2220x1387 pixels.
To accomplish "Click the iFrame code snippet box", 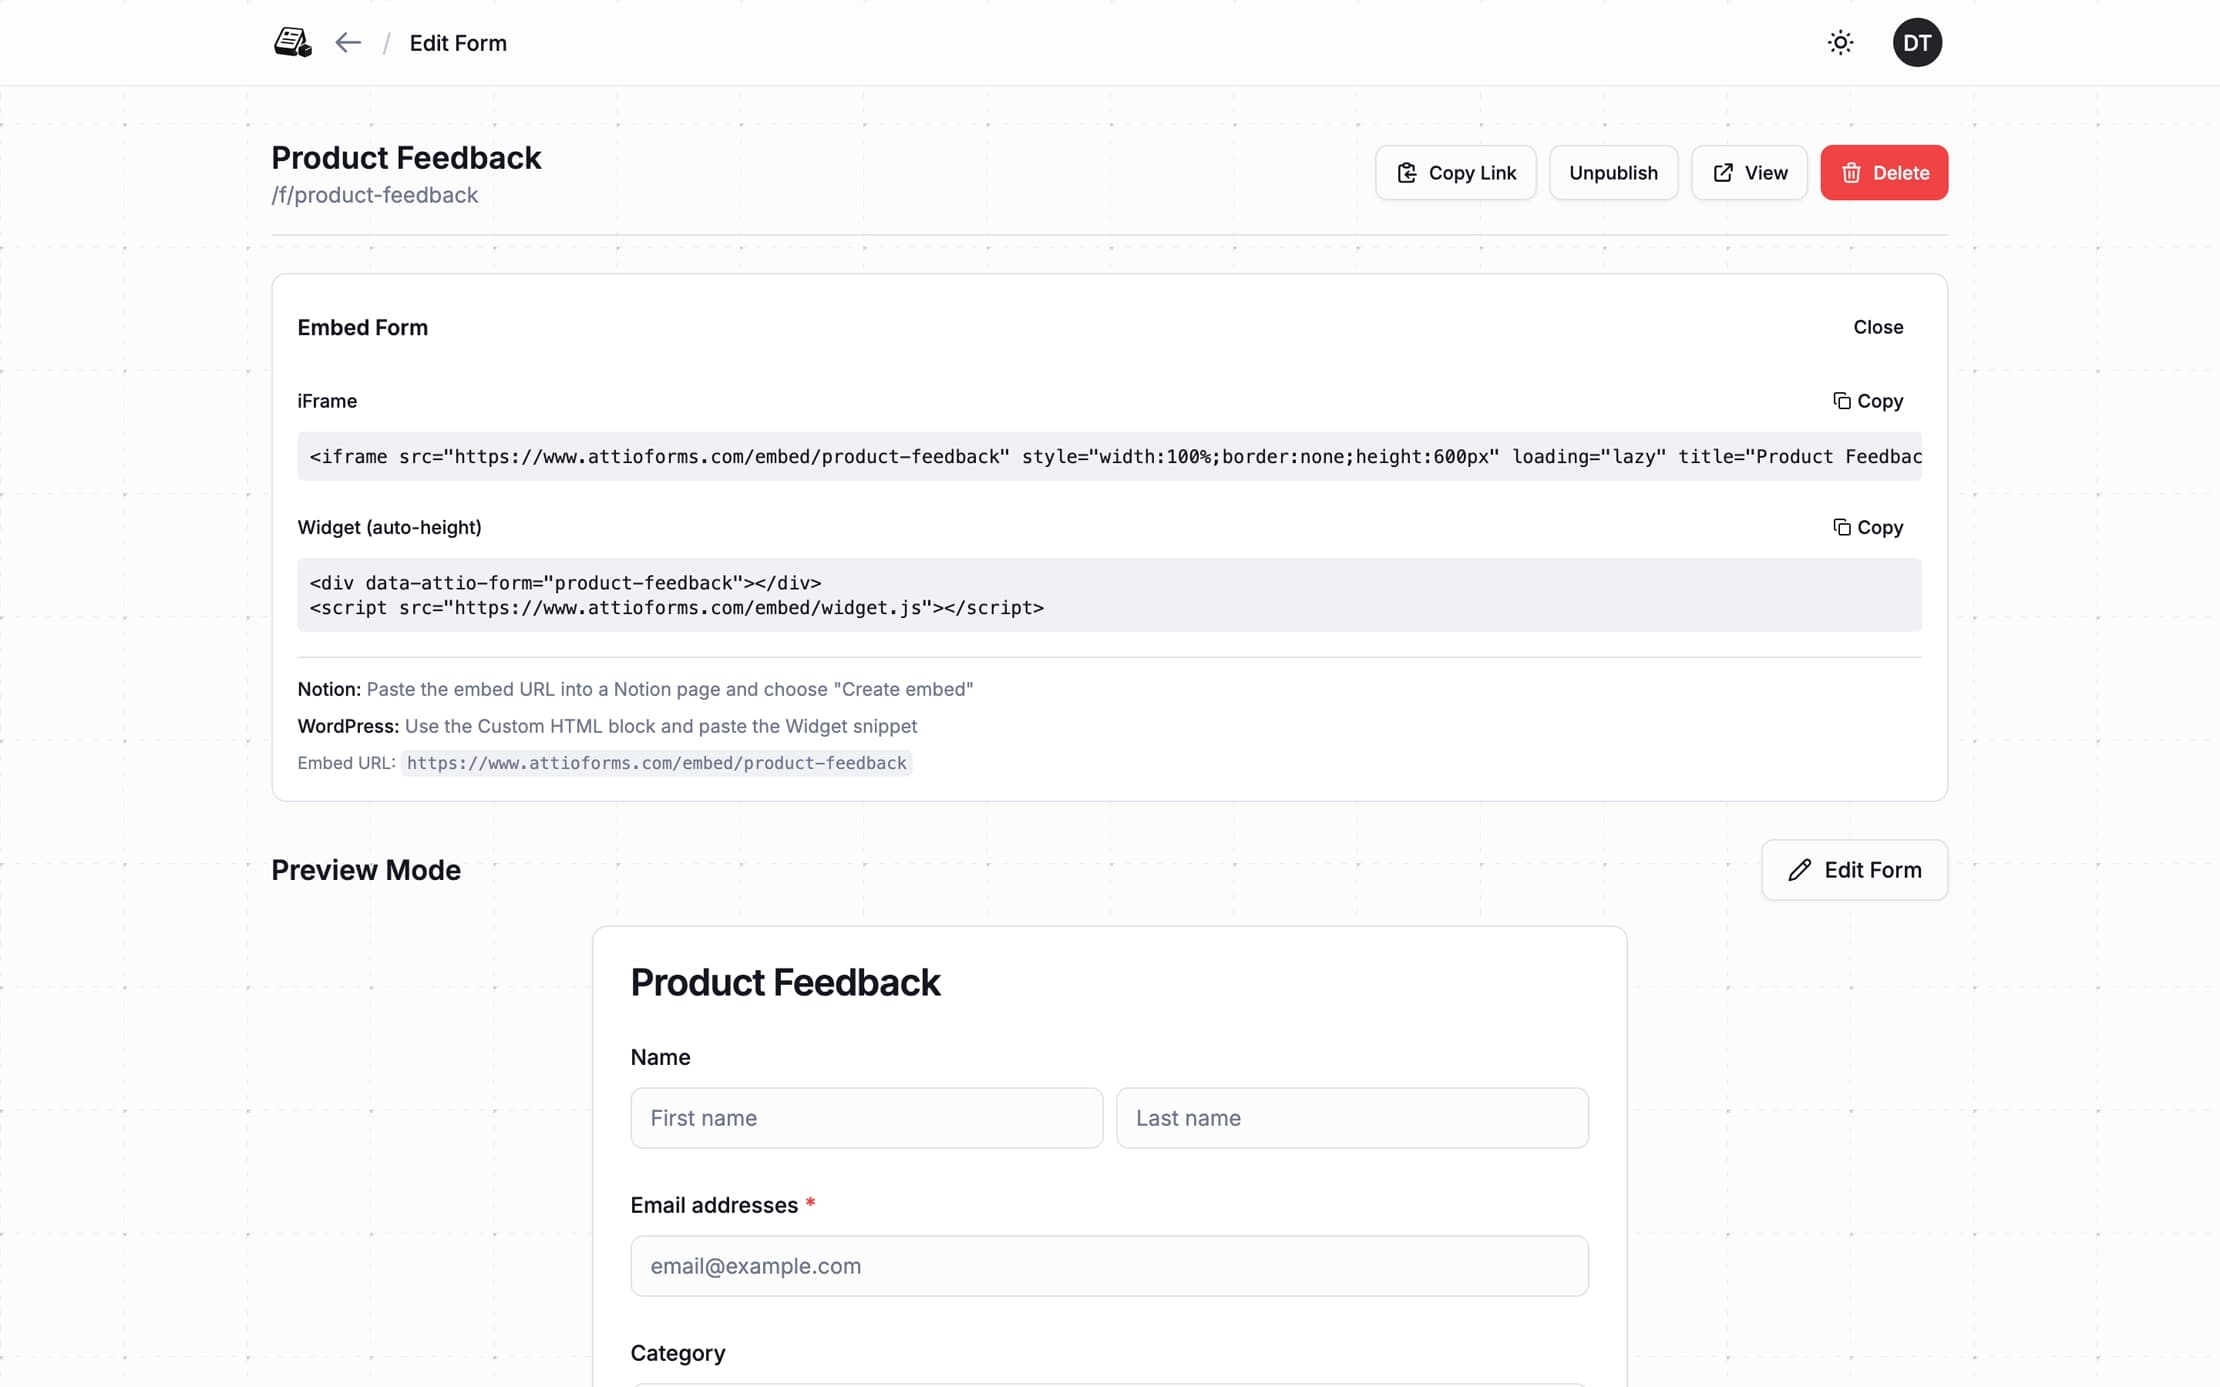I will (1108, 456).
